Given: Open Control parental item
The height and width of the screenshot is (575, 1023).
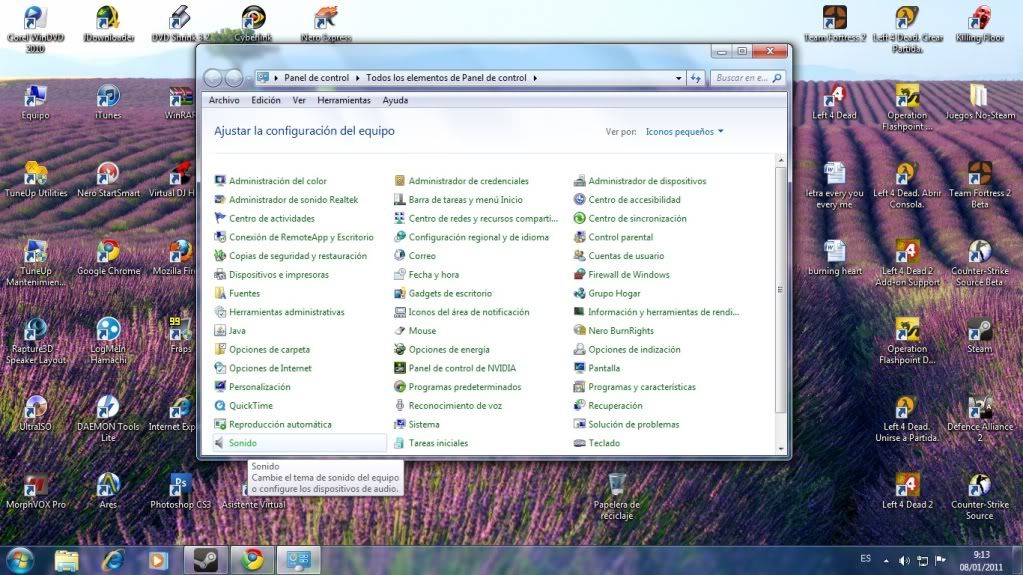Looking at the screenshot, I should (x=620, y=237).
